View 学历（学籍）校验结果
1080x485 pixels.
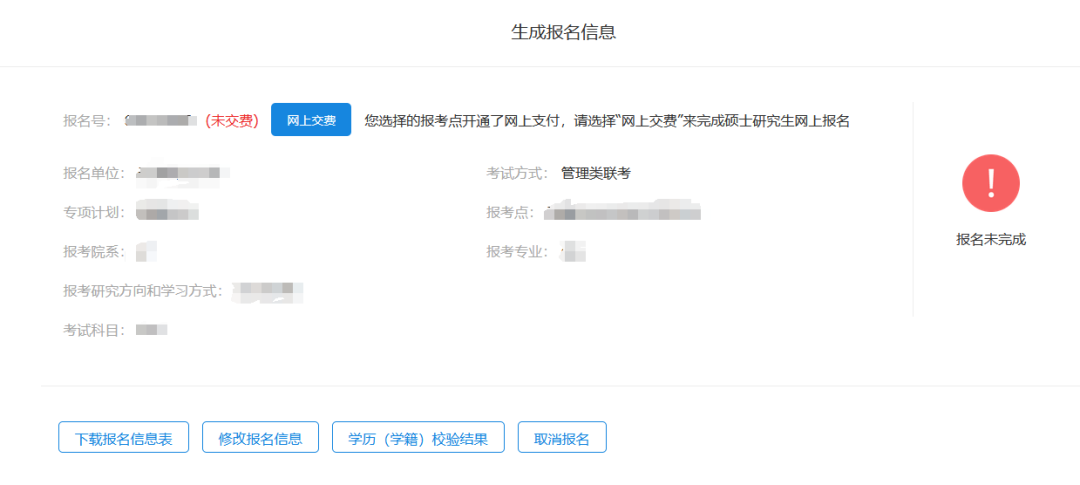click(418, 438)
